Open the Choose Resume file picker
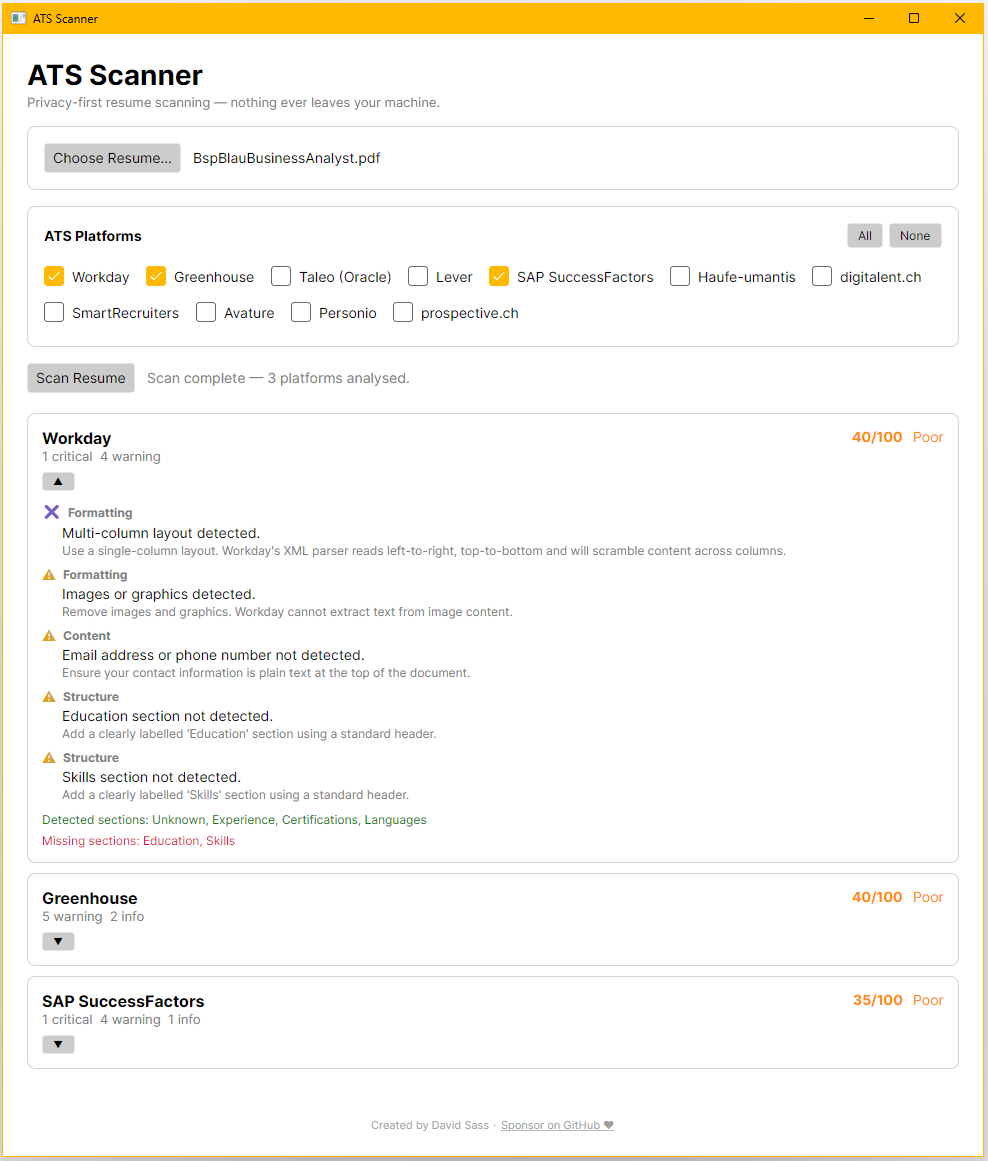The height and width of the screenshot is (1161, 988). pos(112,158)
